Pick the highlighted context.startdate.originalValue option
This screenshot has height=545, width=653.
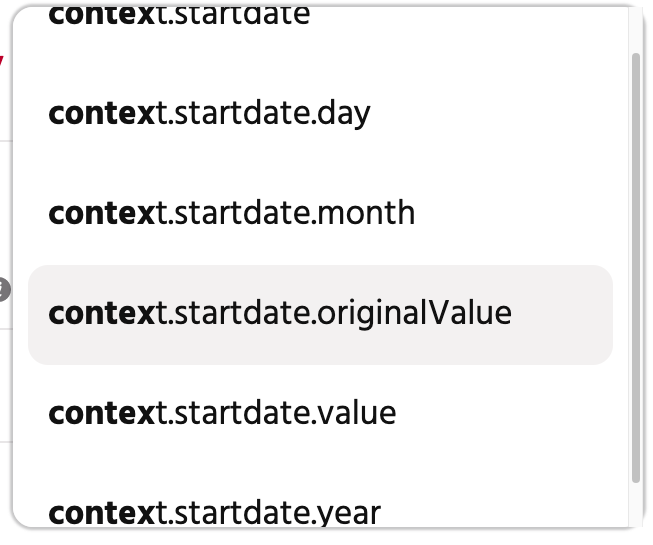click(x=280, y=313)
